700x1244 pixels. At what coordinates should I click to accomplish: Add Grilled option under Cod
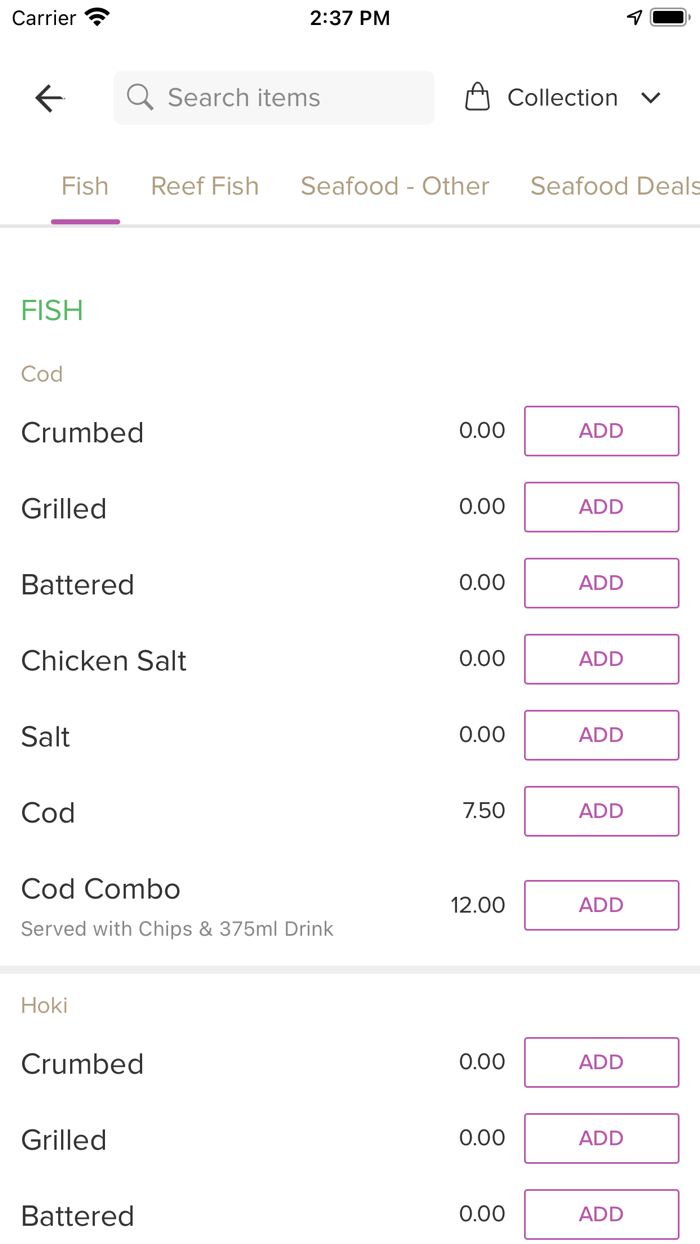(601, 507)
